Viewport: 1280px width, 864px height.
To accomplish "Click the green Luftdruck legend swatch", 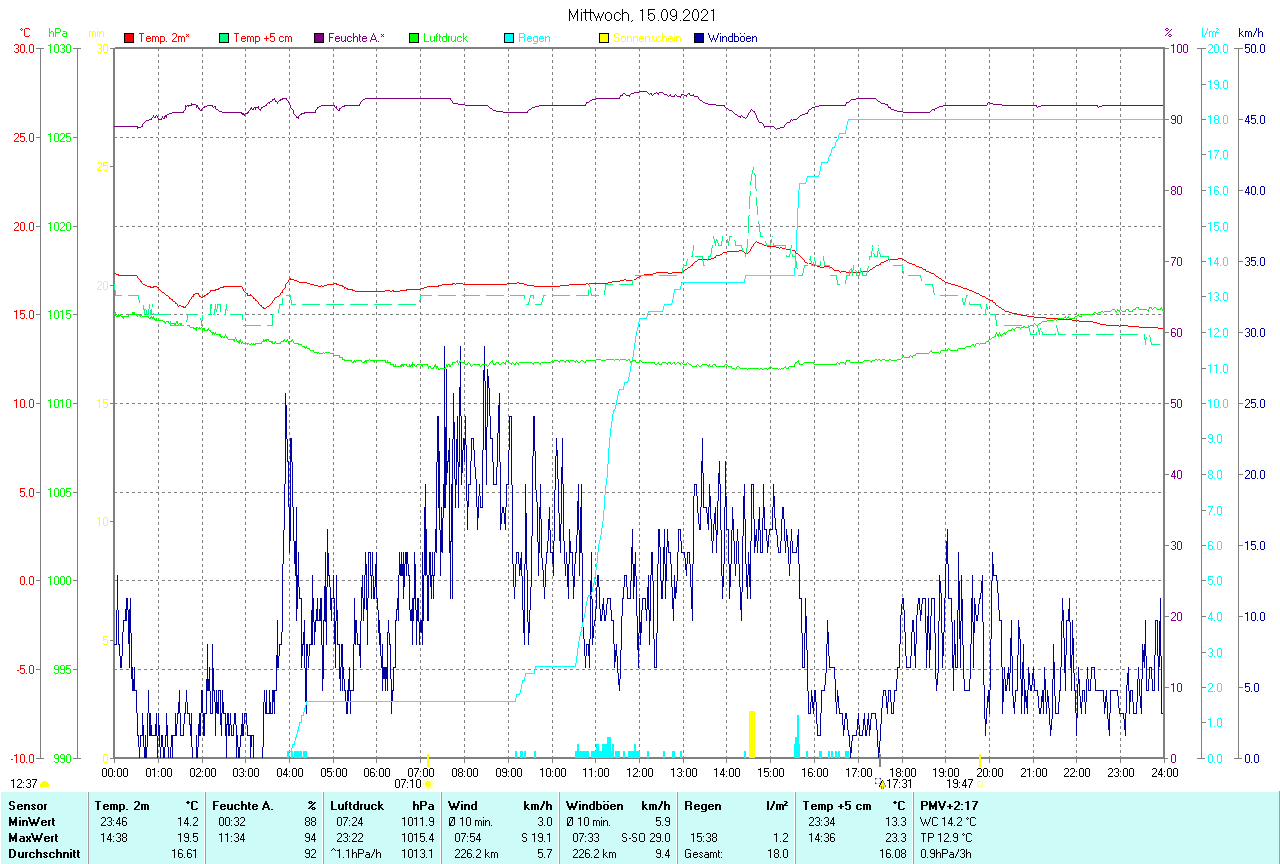I will point(414,38).
